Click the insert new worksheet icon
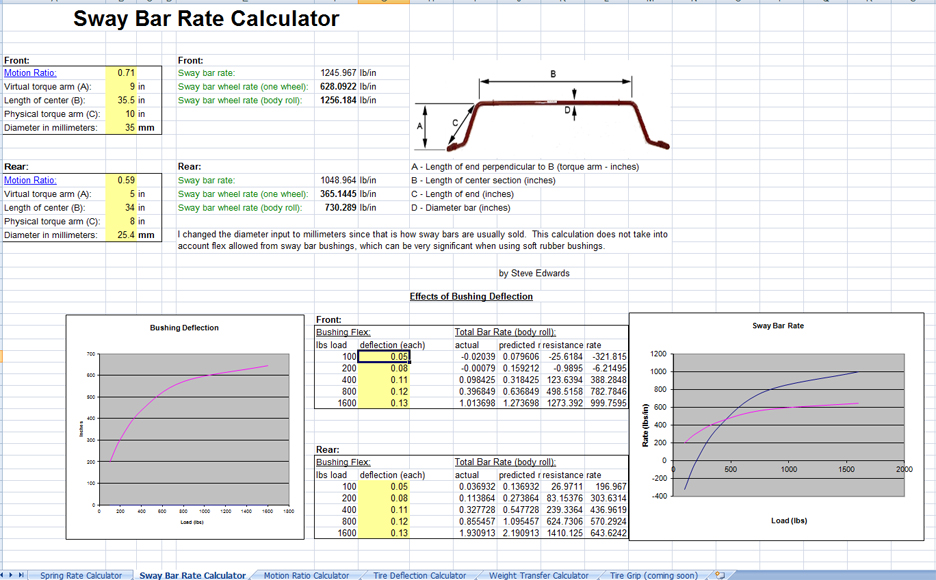The width and height of the screenshot is (936, 580). (719, 575)
